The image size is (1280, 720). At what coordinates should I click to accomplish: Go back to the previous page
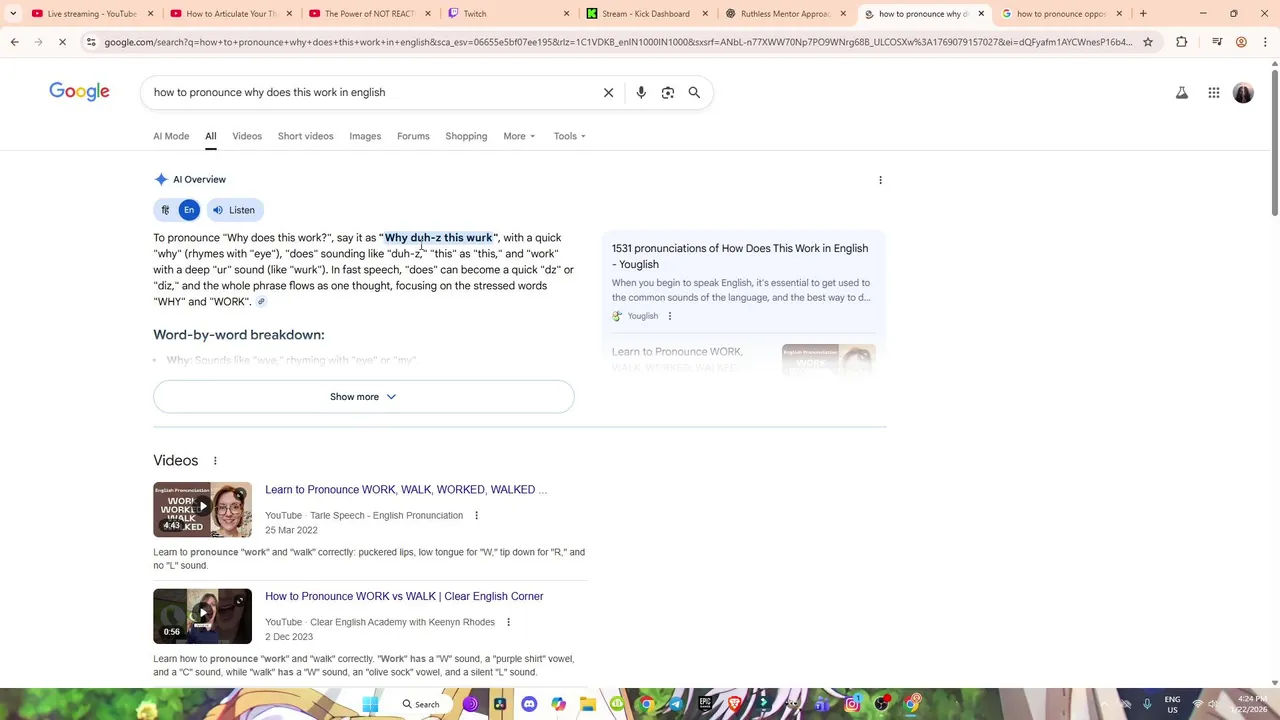click(x=14, y=42)
